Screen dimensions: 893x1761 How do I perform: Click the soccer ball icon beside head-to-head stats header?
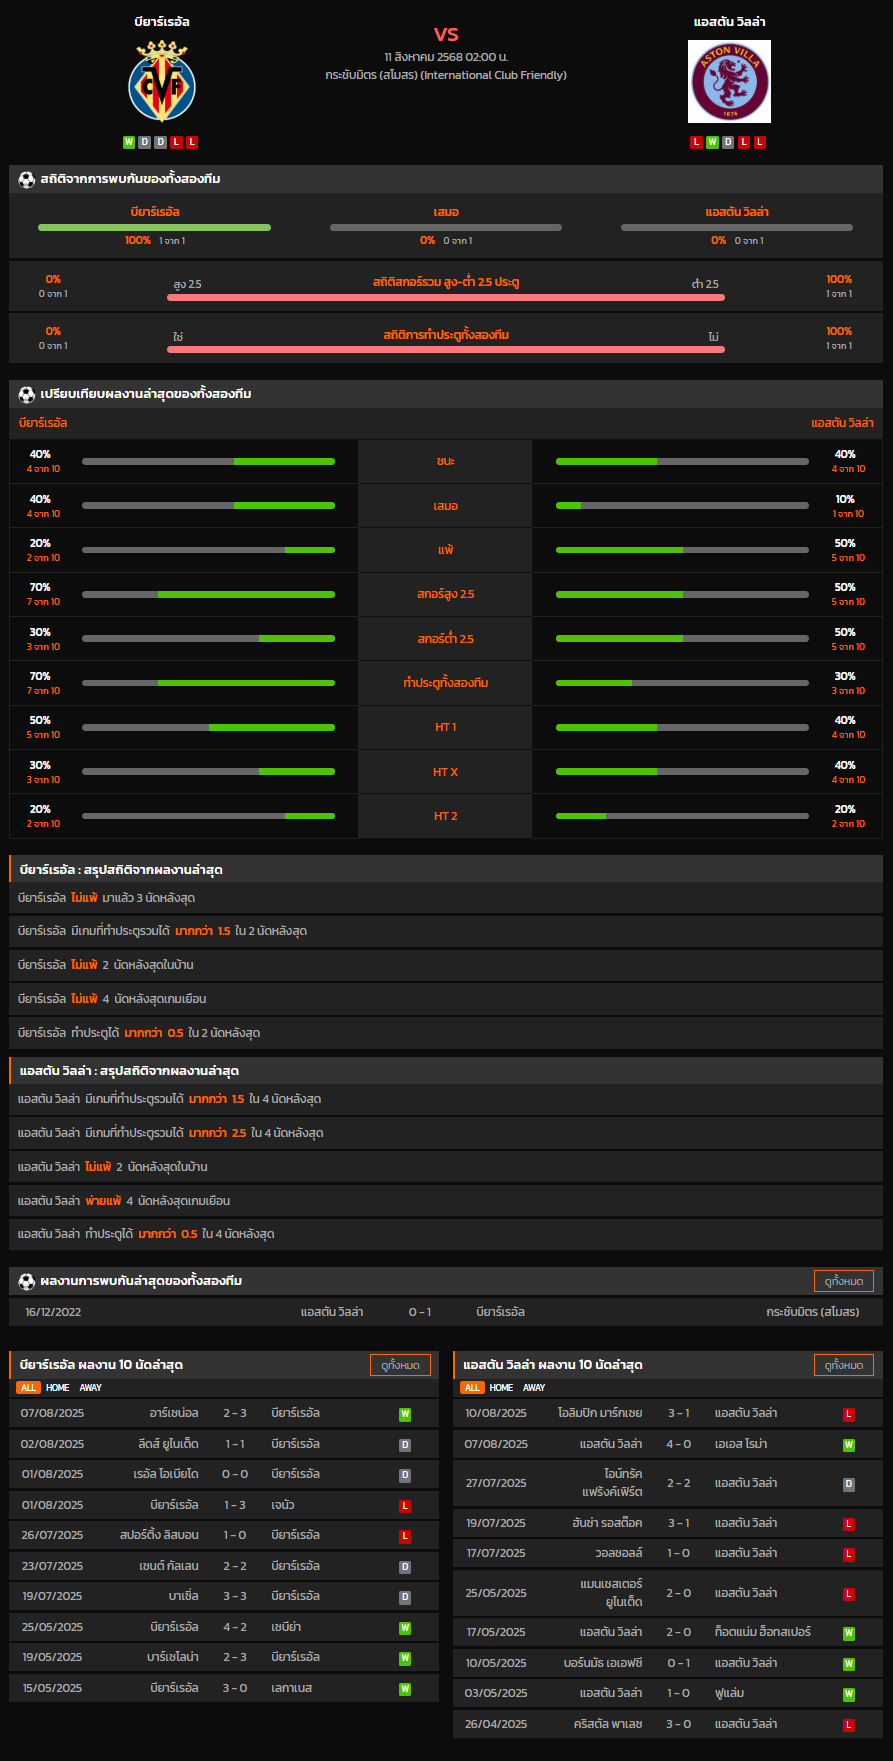pos(27,179)
